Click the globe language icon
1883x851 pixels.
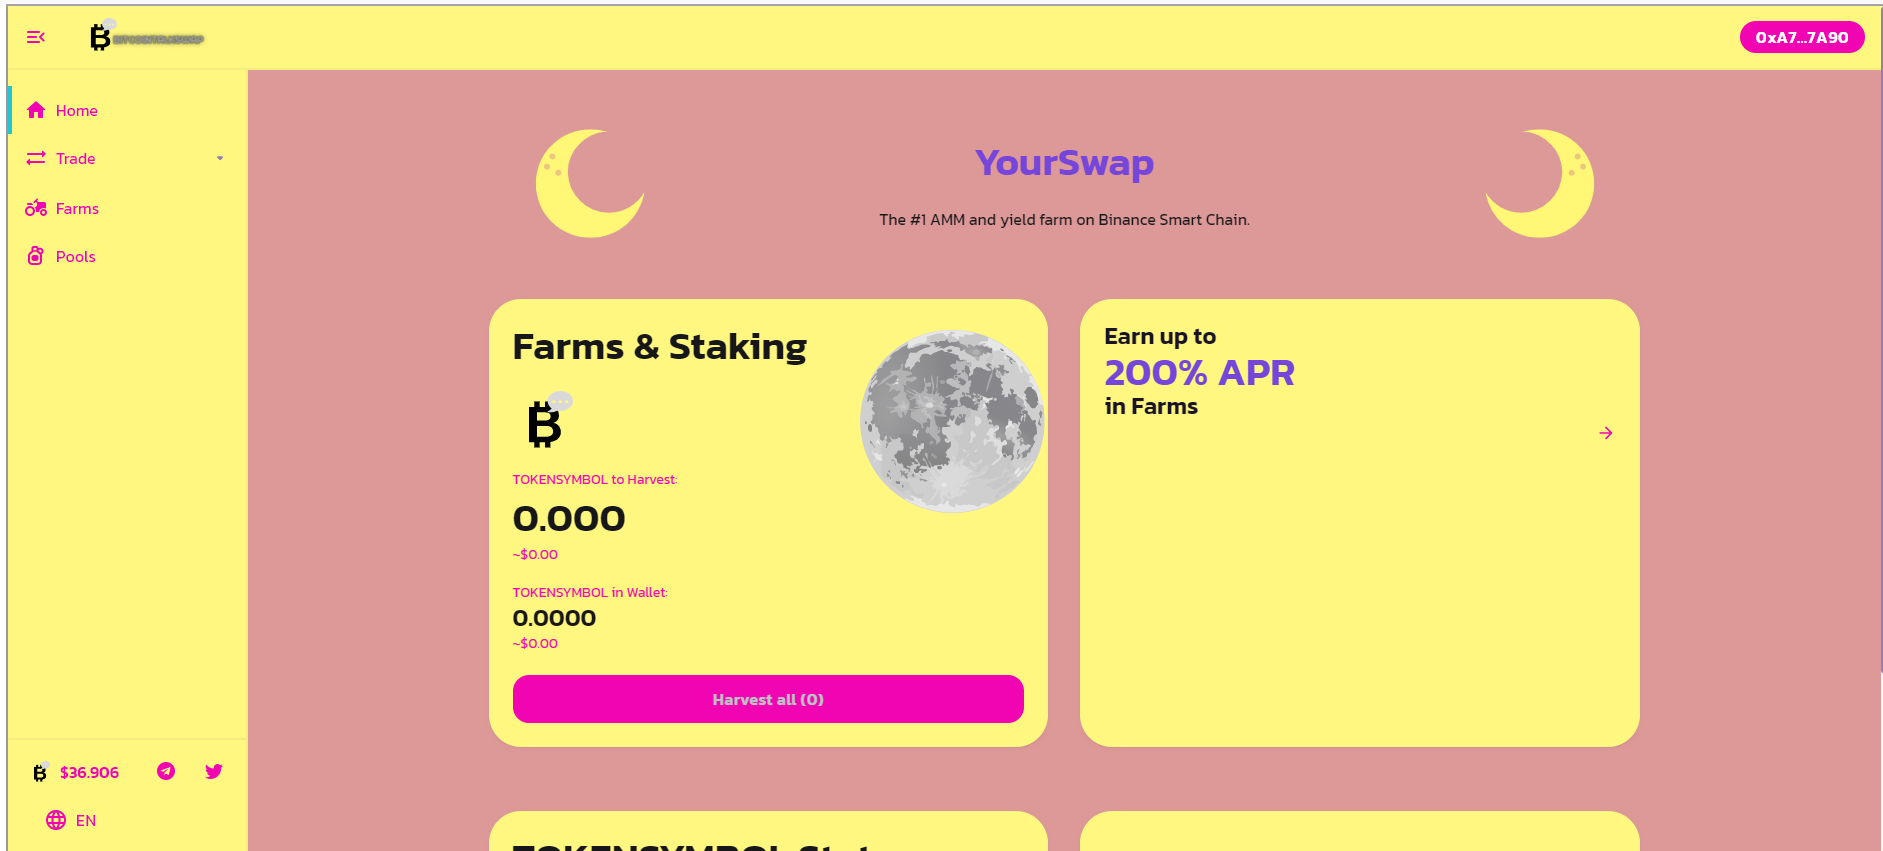[56, 820]
